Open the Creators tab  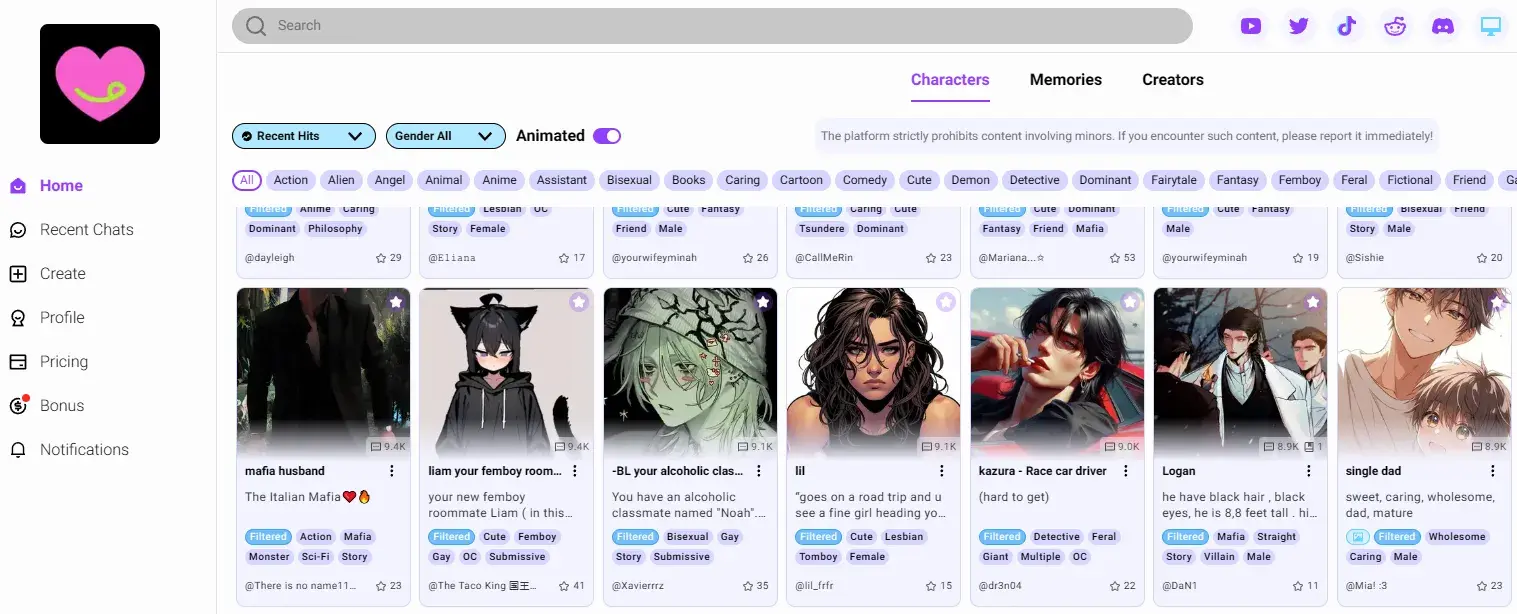pos(1172,80)
